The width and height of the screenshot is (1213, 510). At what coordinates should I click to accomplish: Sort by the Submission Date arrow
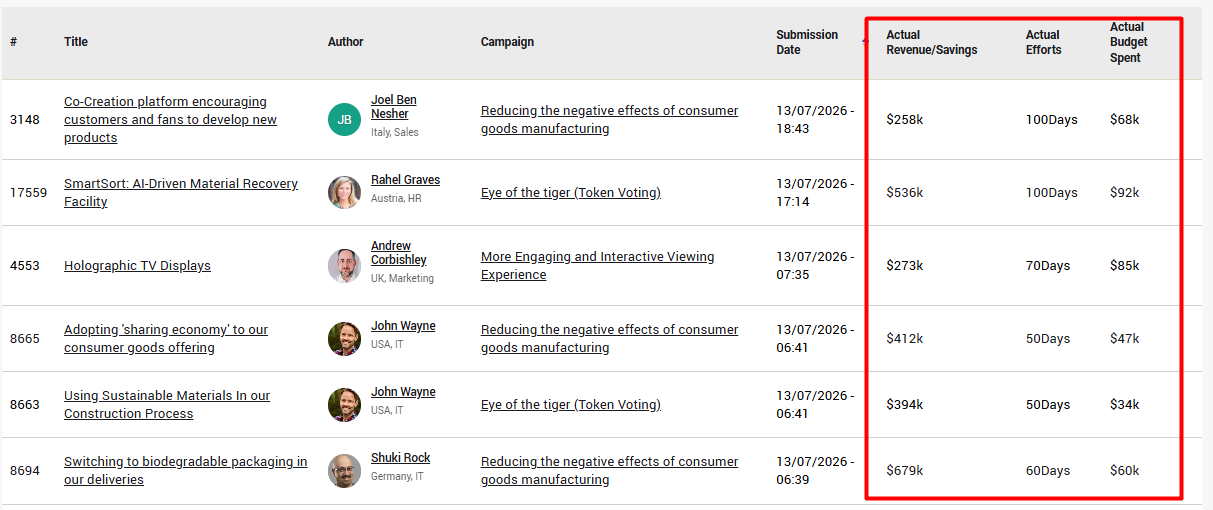(865, 42)
